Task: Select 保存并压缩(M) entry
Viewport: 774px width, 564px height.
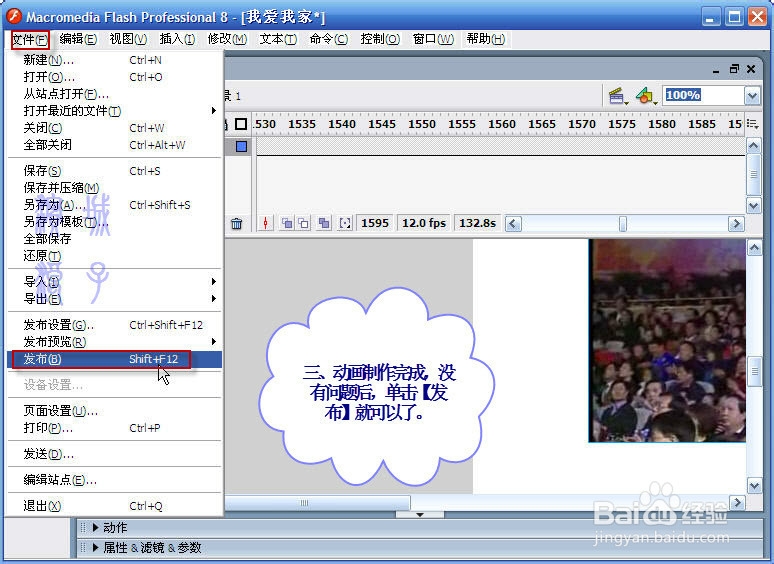Action: [115, 188]
